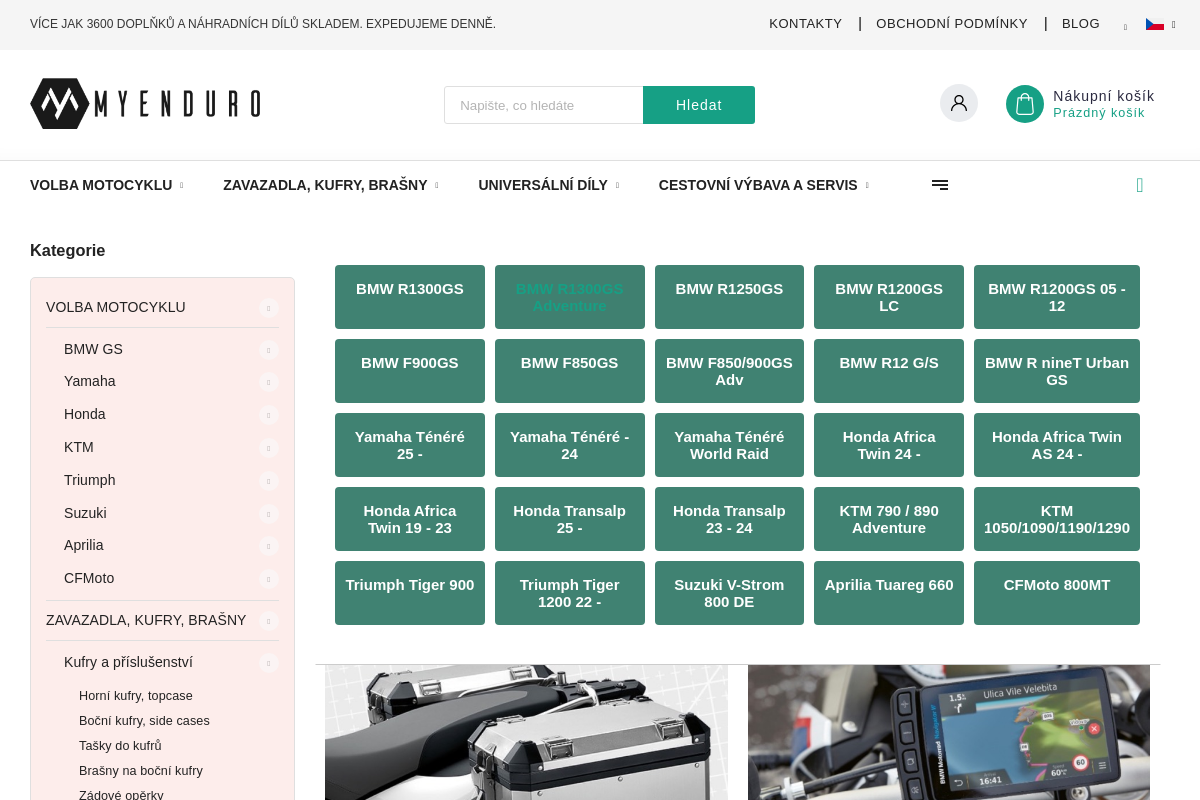The width and height of the screenshot is (1200, 800).
Task: Open Brašny na boční kufry link
Action: (141, 770)
